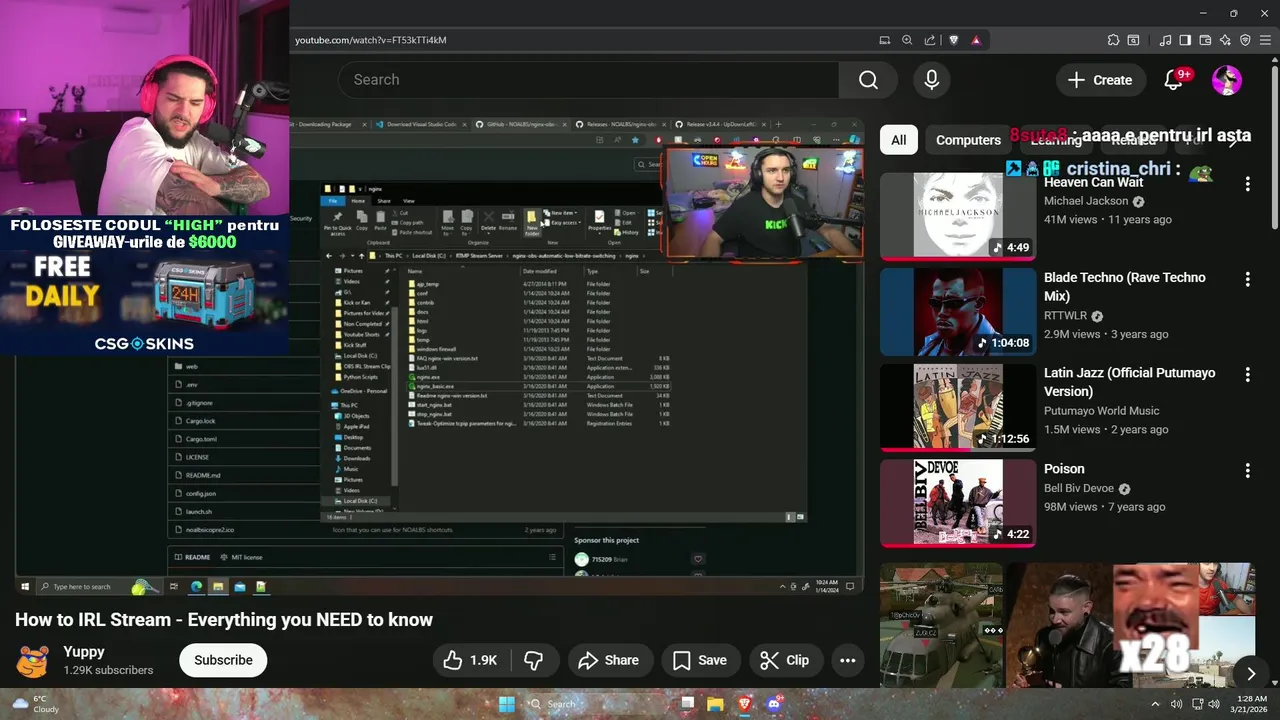Open Yuppy channel avatar

pyautogui.click(x=33, y=660)
